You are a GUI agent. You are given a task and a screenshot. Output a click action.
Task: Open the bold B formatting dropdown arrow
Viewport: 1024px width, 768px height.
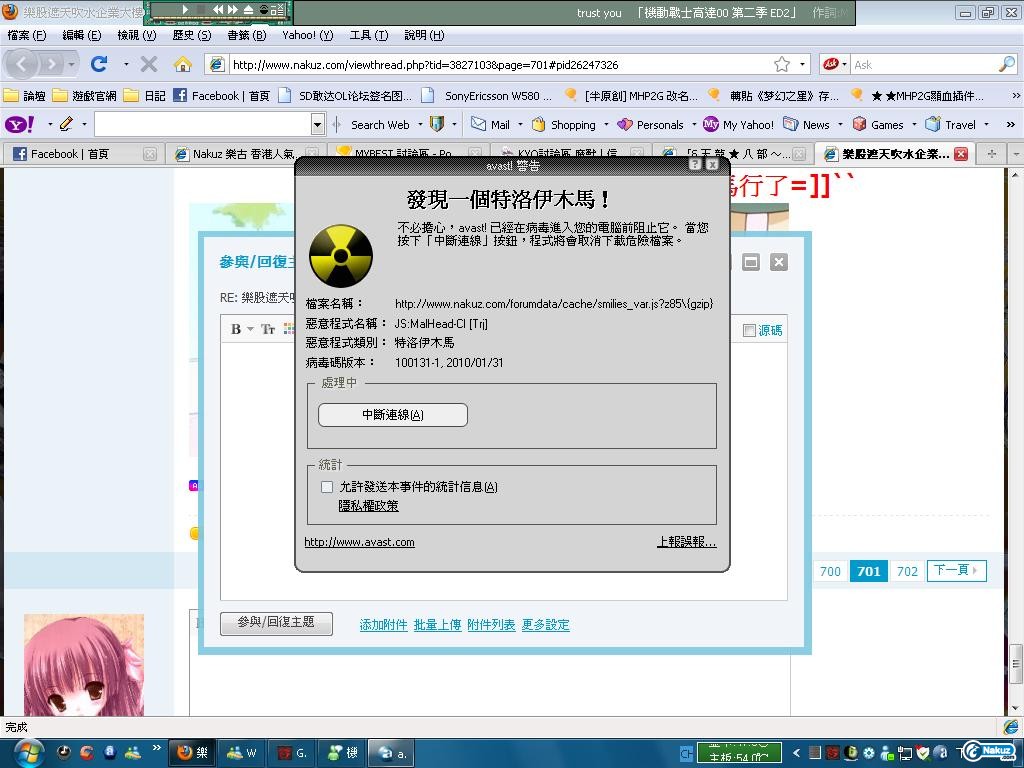coord(251,329)
